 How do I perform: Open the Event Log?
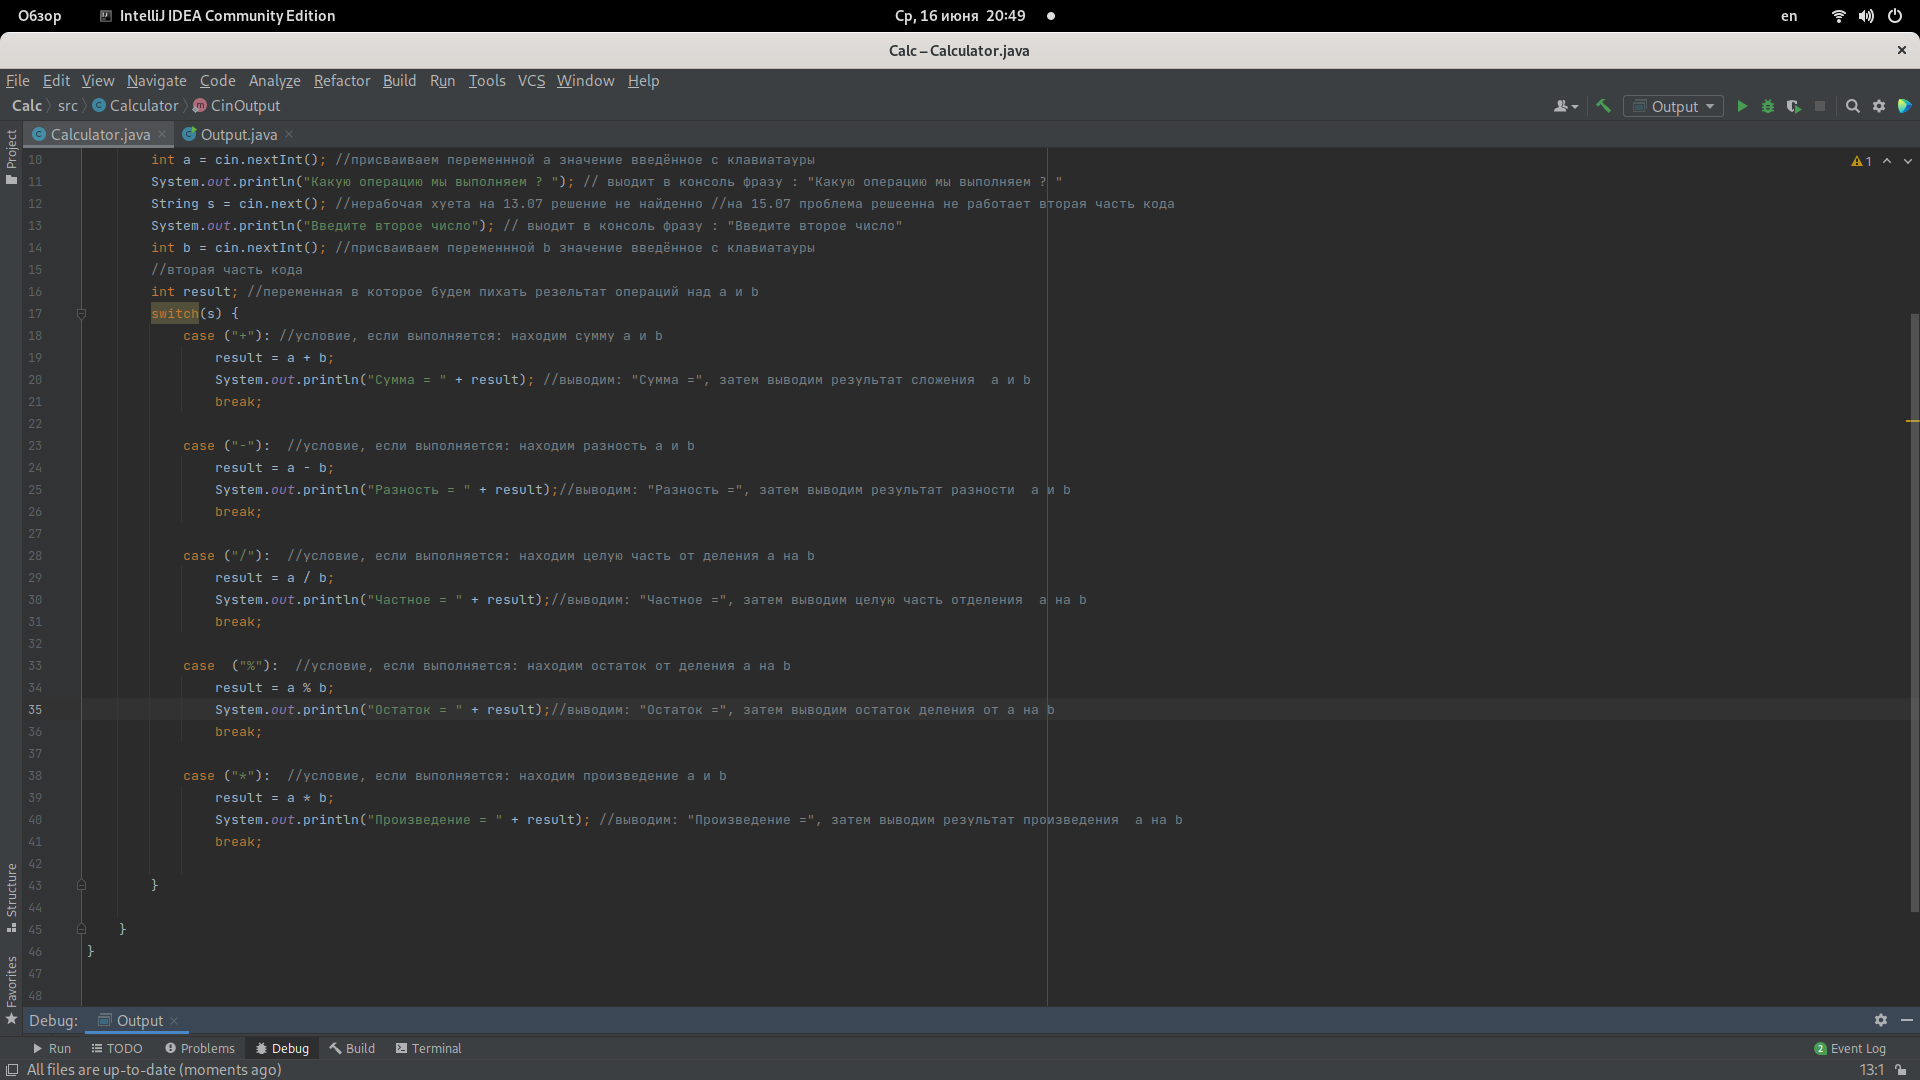point(1850,1048)
